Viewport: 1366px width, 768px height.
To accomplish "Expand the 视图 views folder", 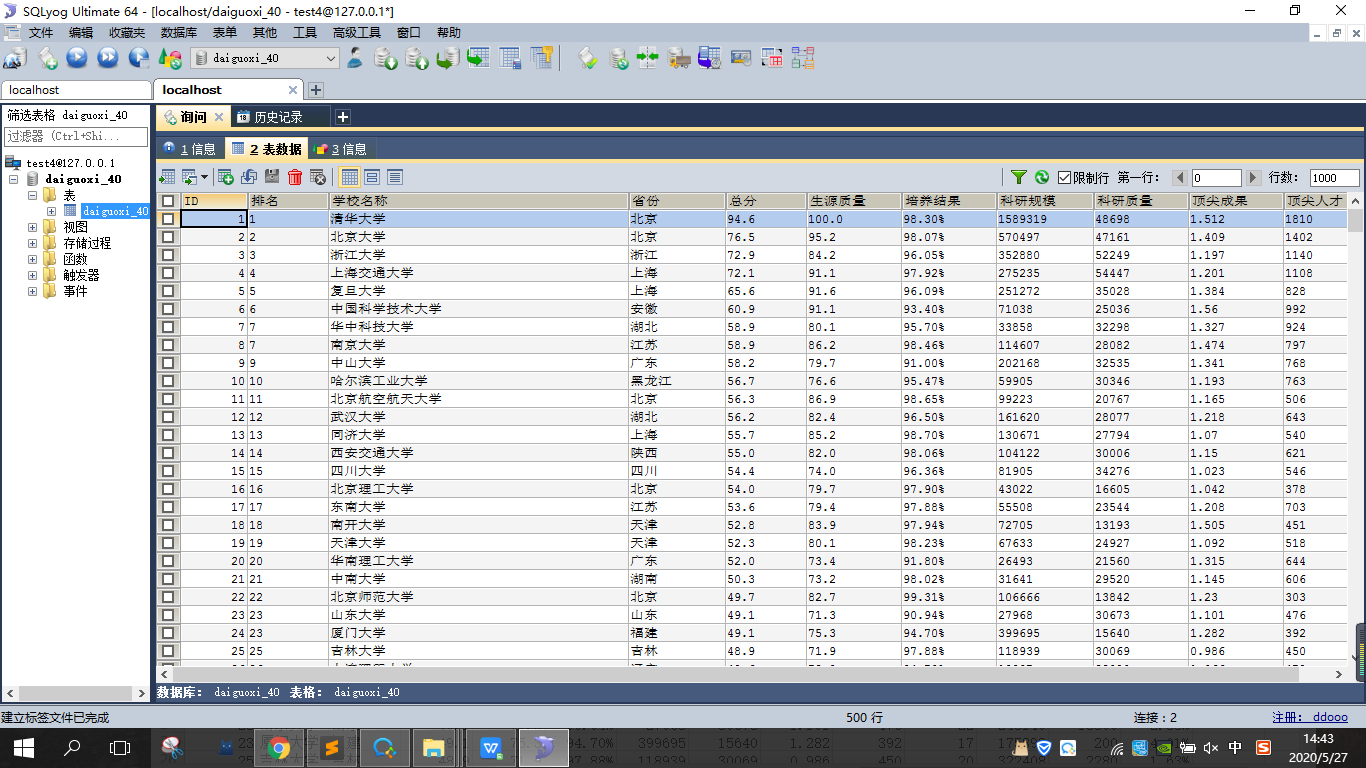I will point(32,227).
